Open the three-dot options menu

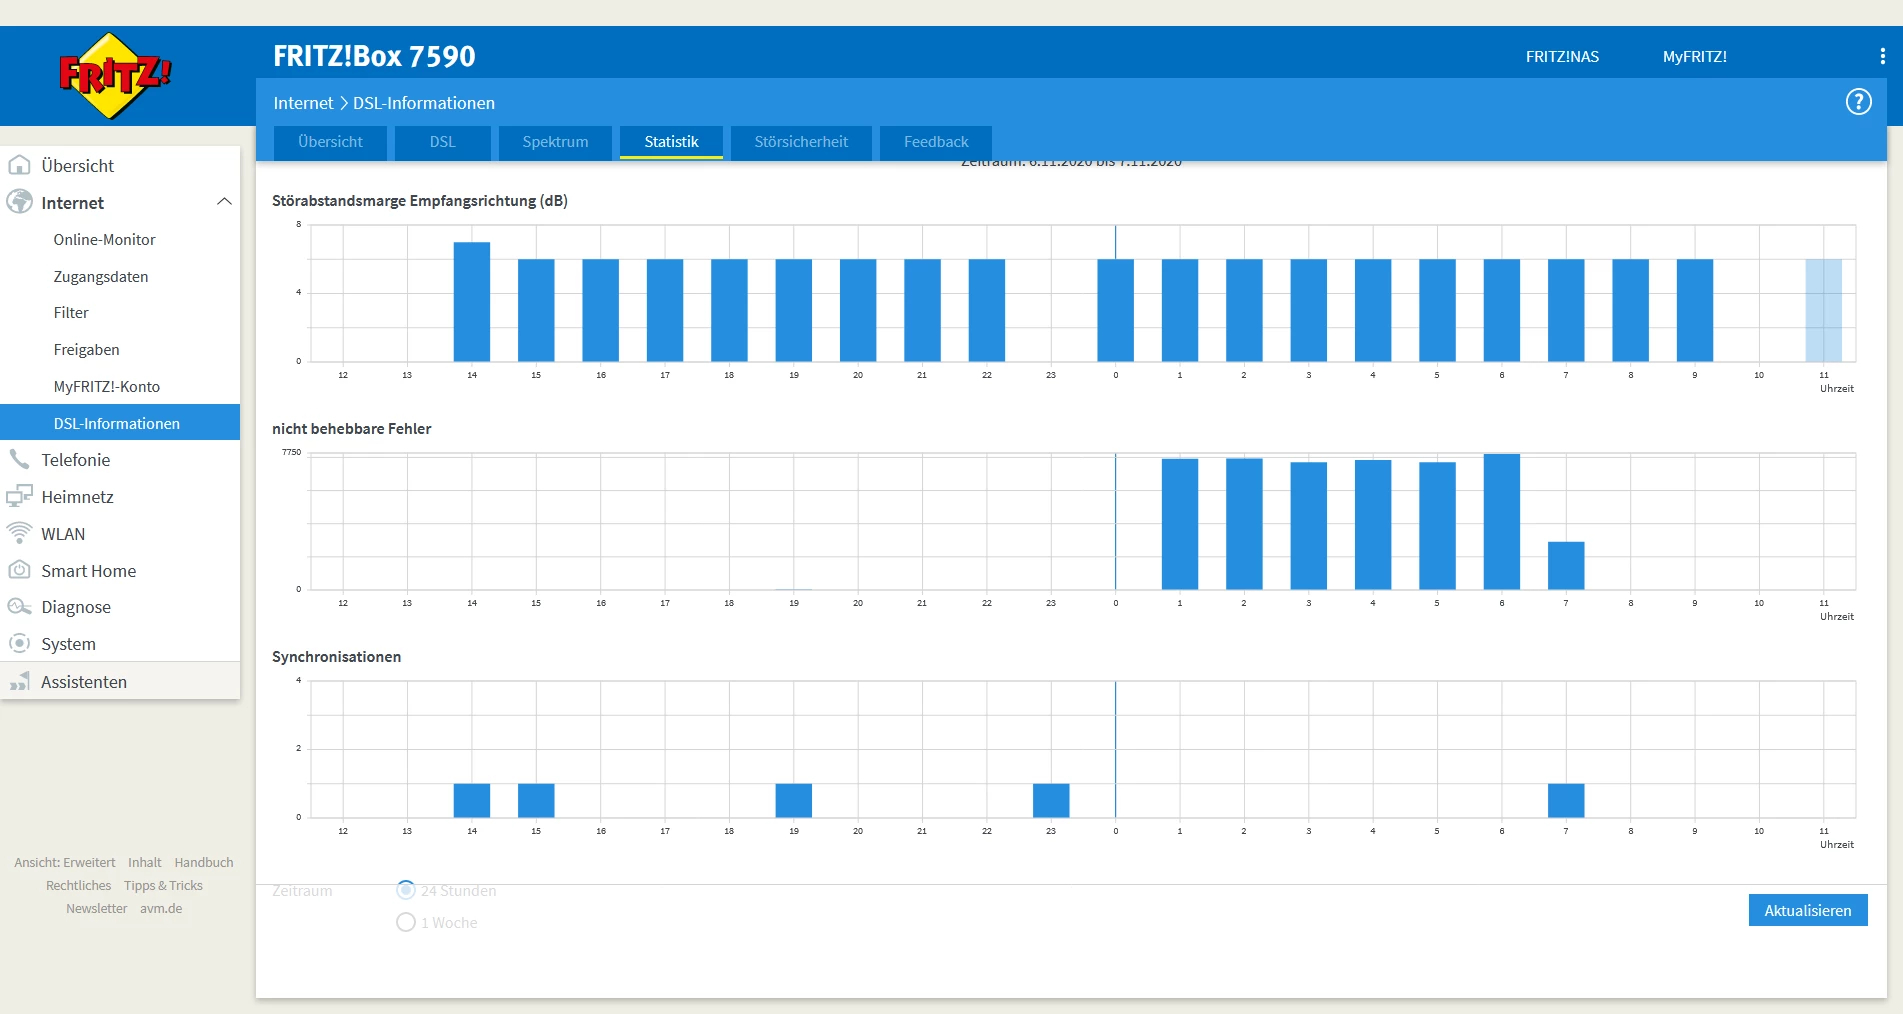[x=1882, y=56]
